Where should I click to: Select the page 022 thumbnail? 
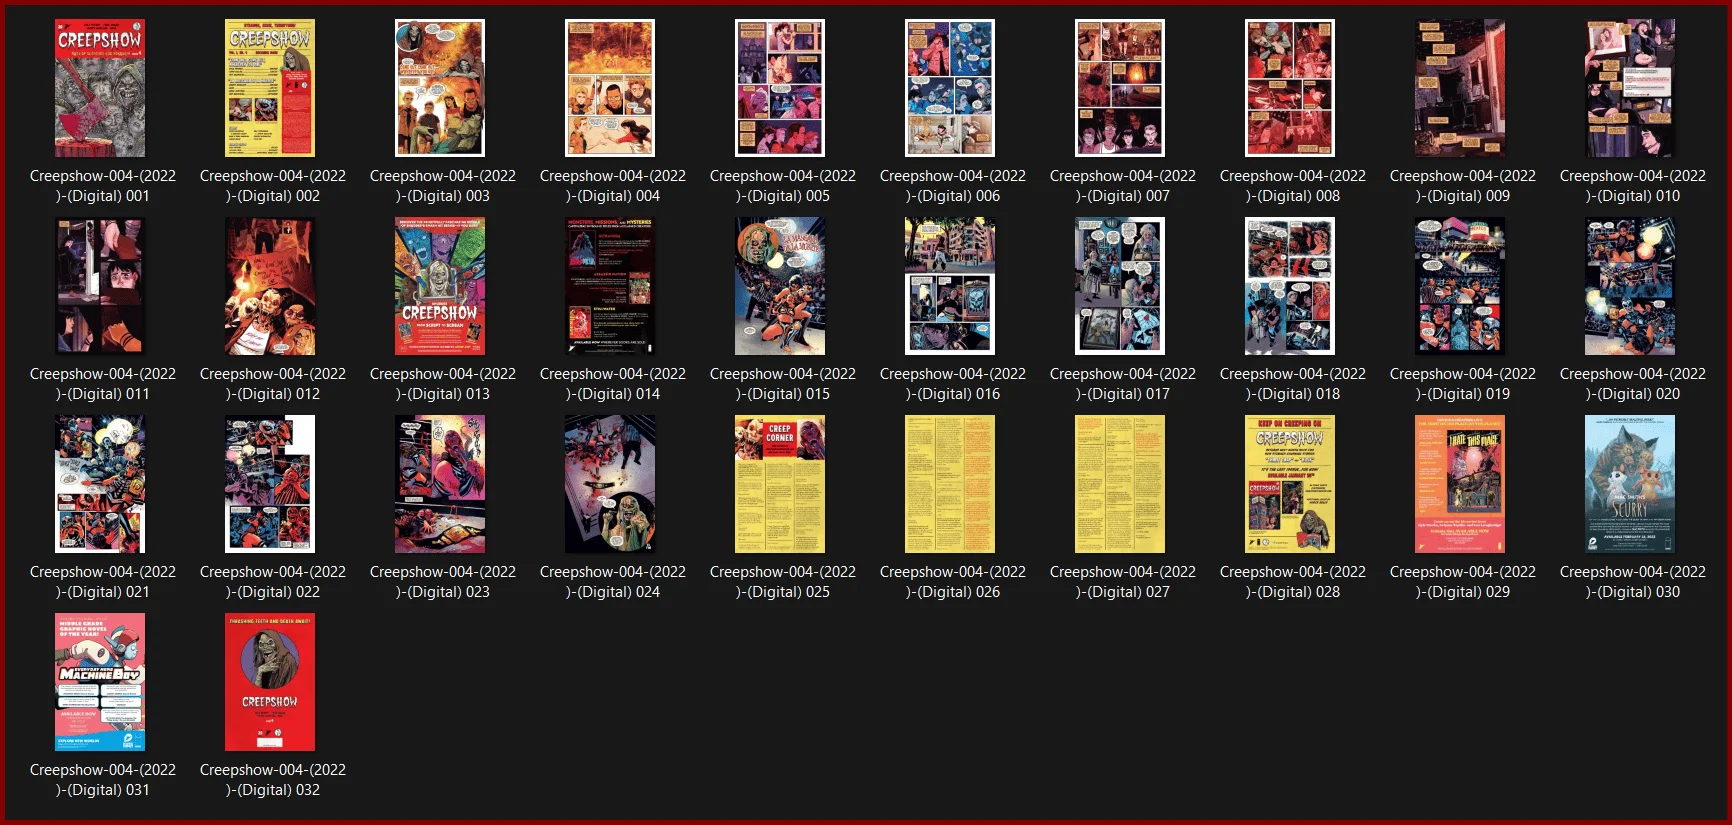pyautogui.click(x=270, y=484)
